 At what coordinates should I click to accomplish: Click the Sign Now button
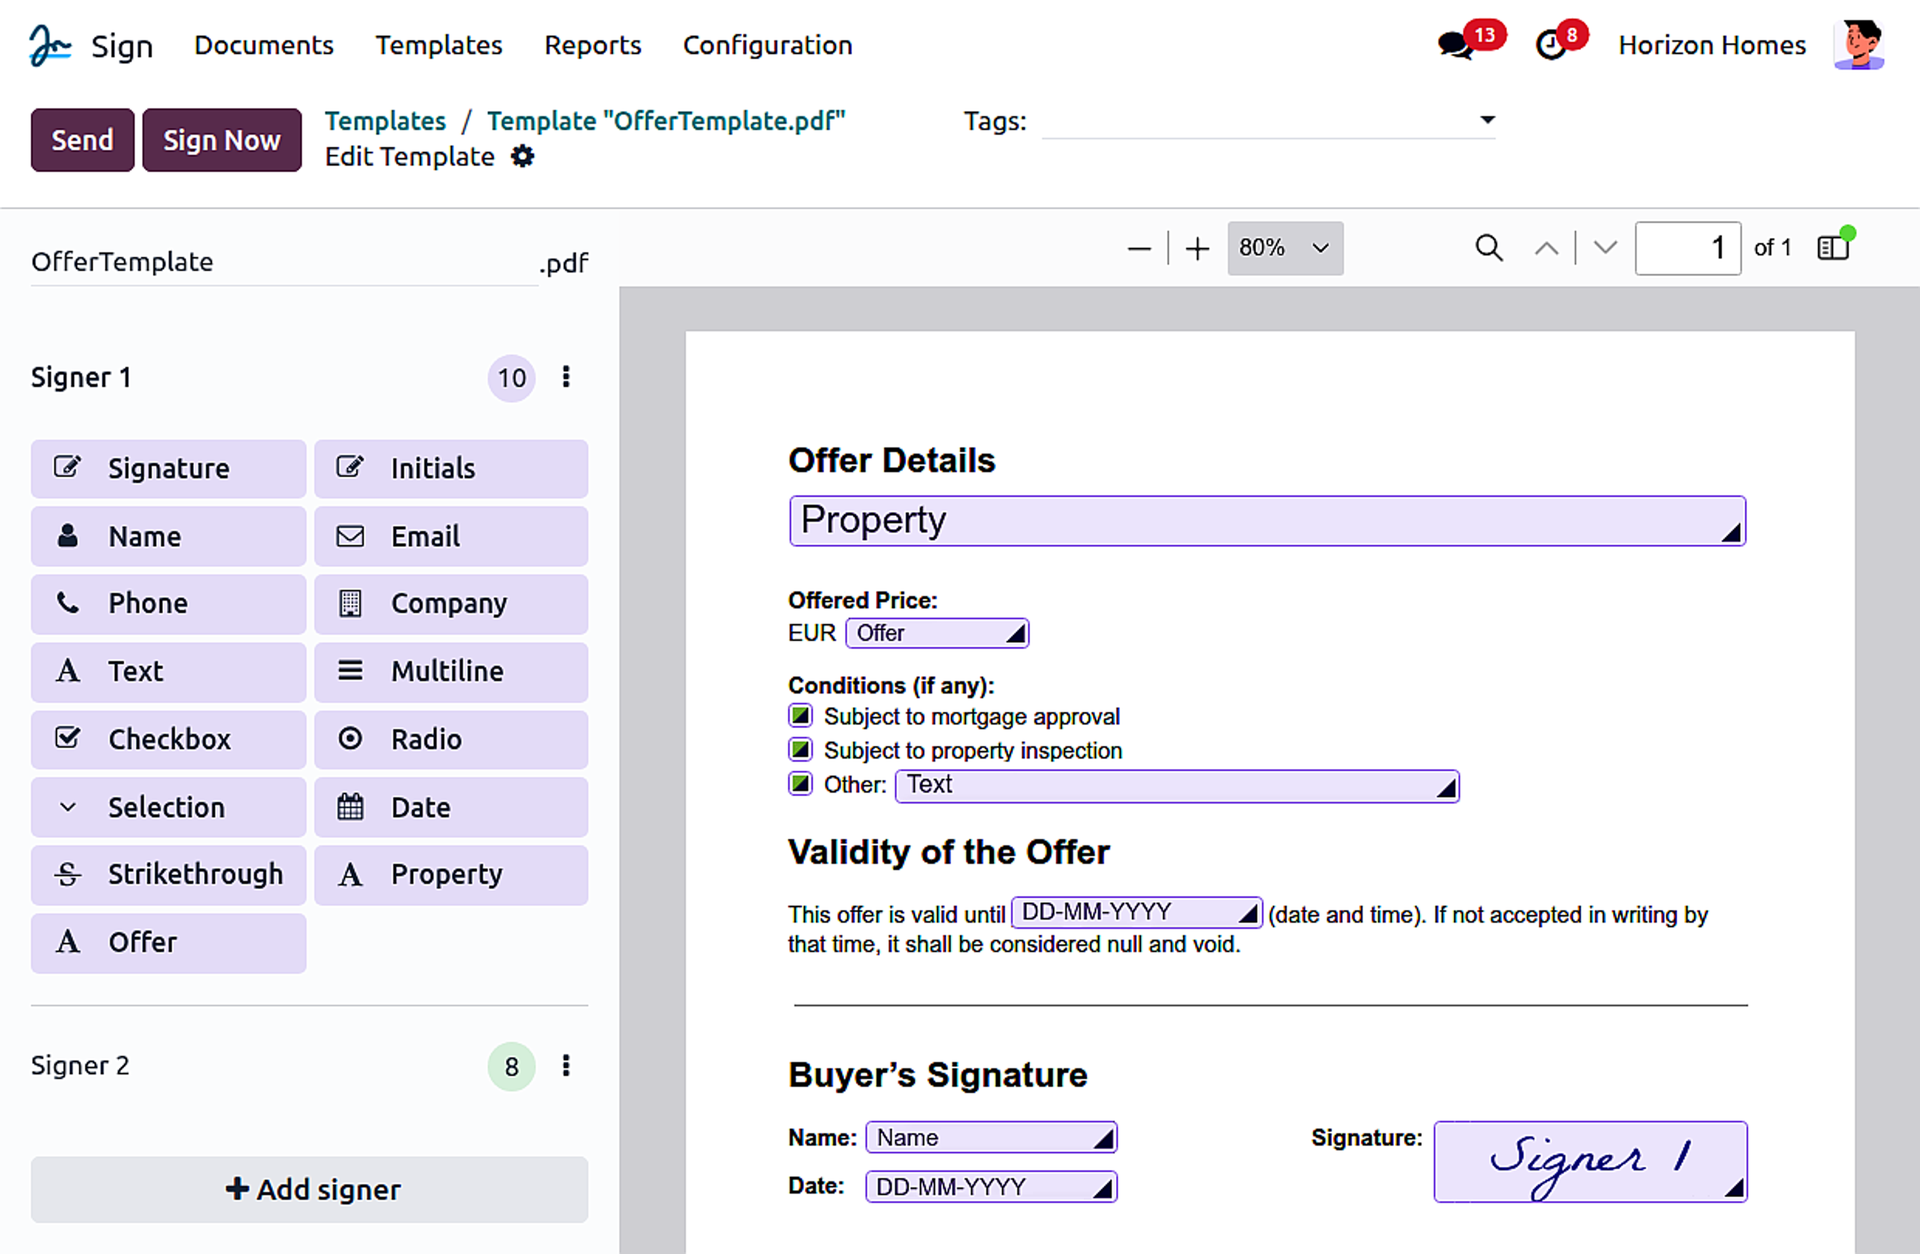(x=221, y=140)
